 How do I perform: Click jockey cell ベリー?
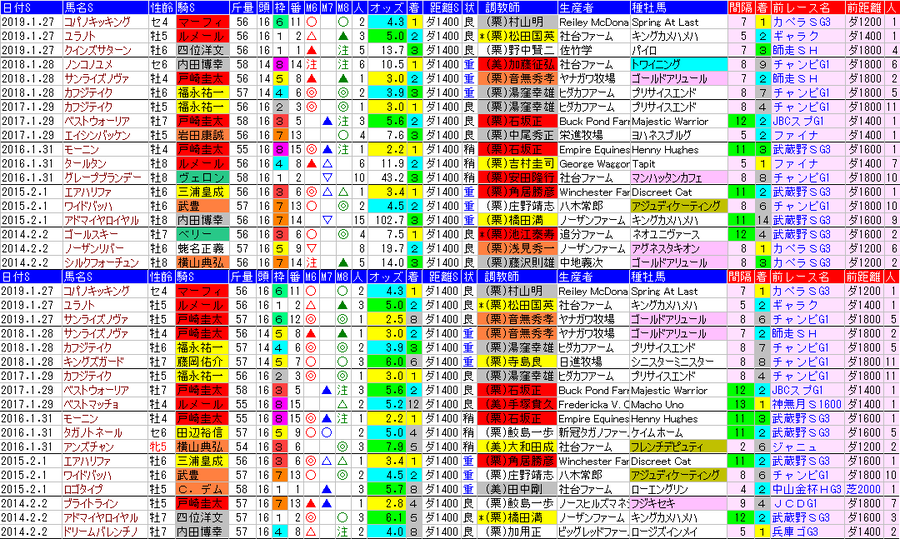202,234
